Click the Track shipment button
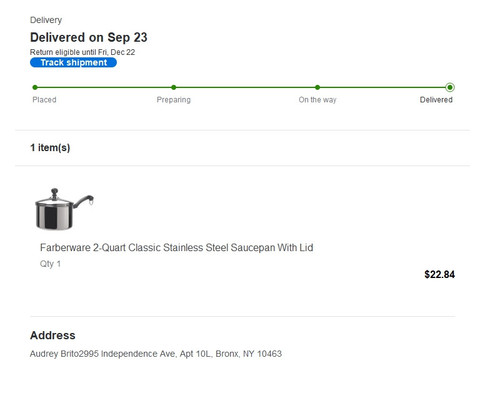The image size is (500, 401). pos(73,62)
